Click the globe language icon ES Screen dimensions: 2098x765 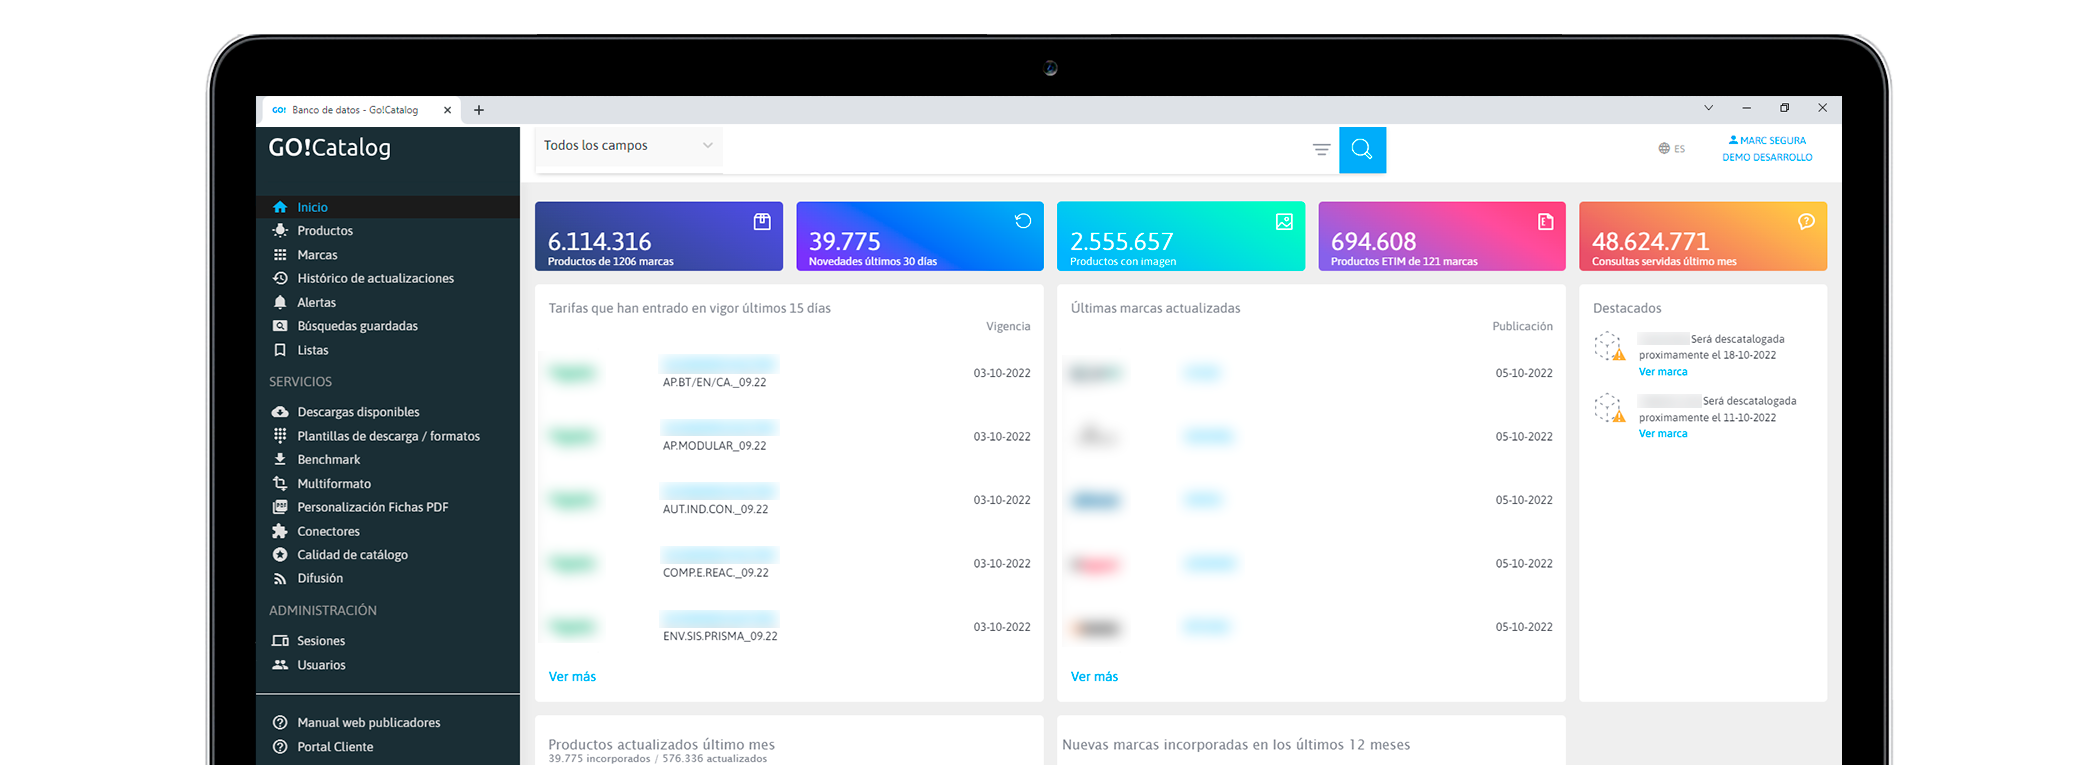click(1664, 149)
